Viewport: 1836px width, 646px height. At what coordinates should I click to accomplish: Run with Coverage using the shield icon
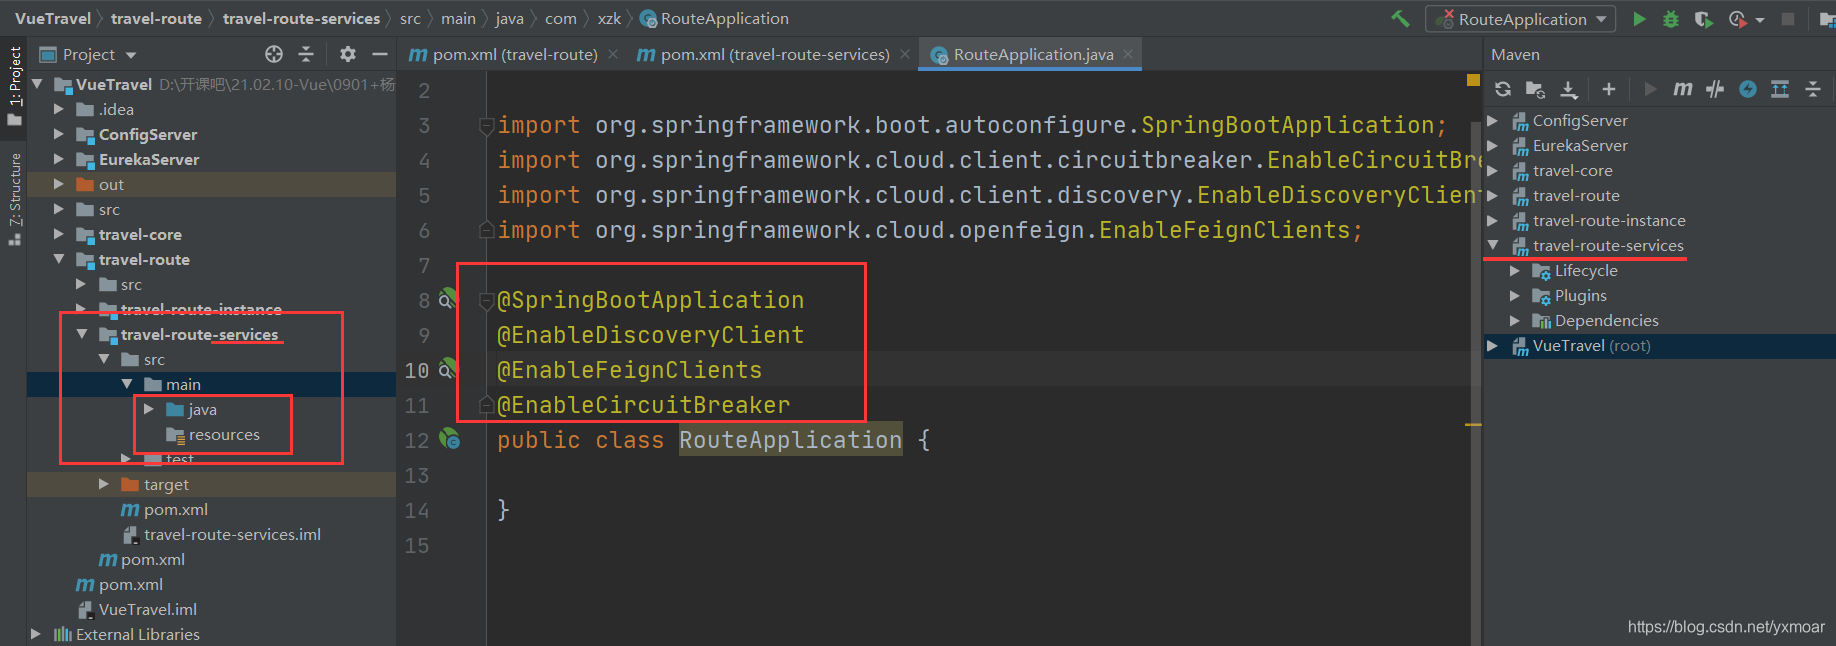pos(1703,19)
